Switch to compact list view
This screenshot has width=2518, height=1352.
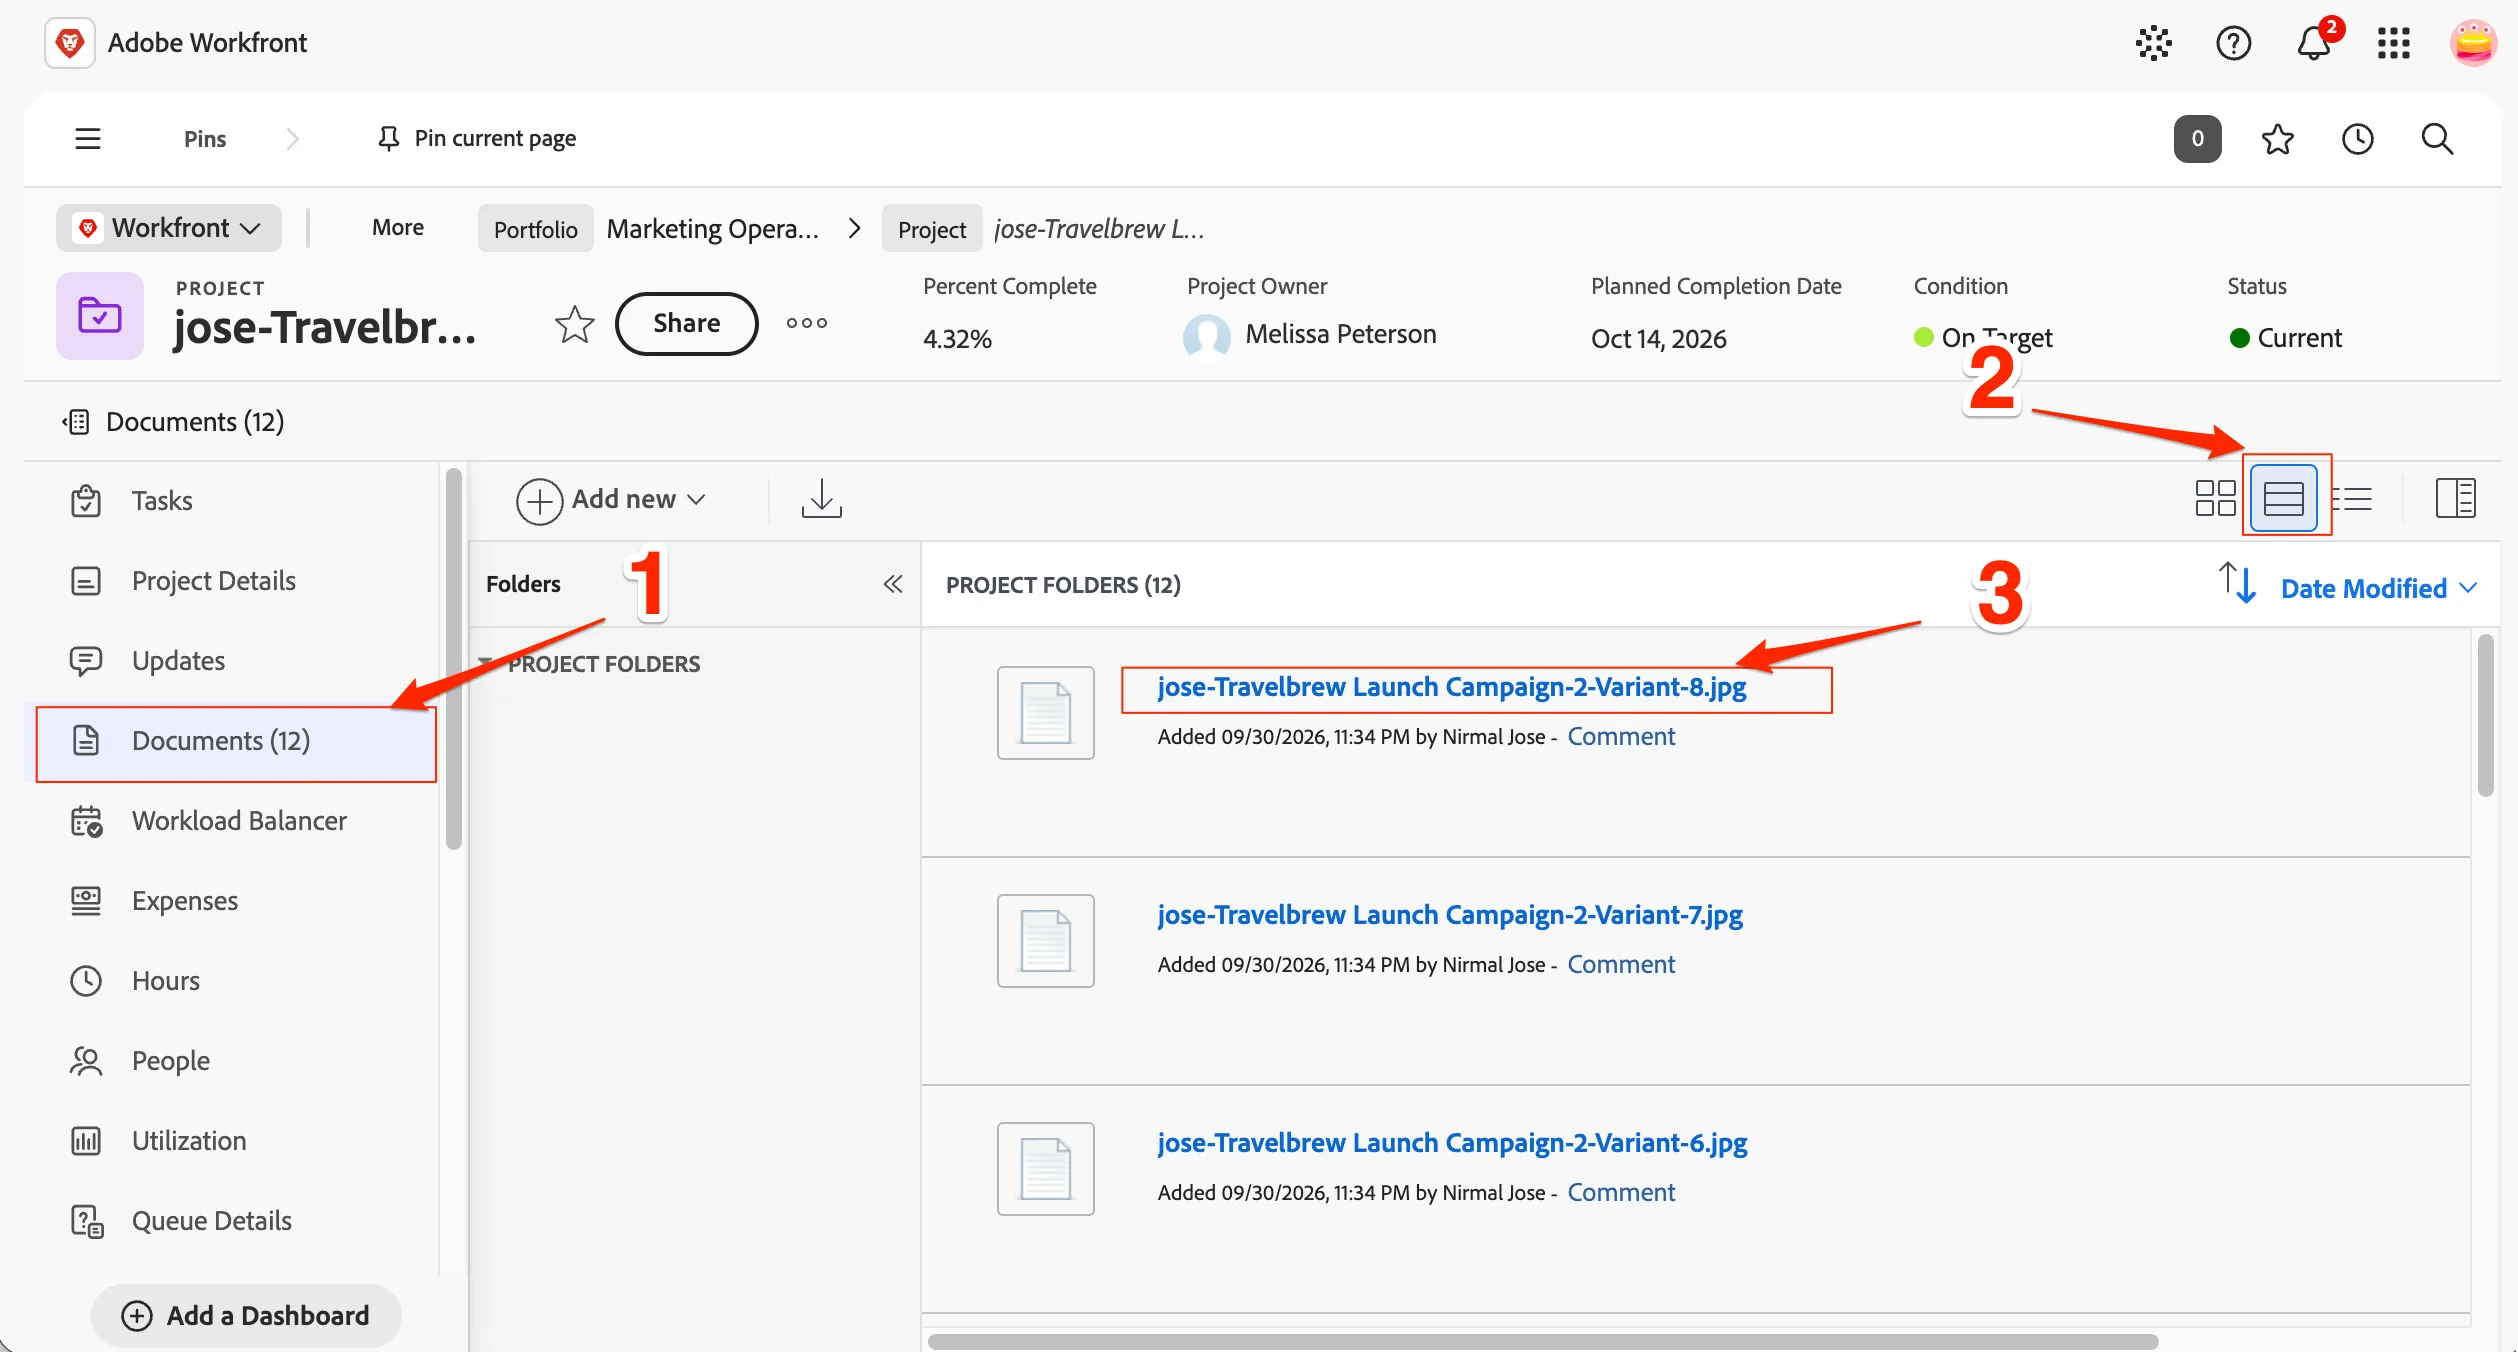[x=2352, y=498]
